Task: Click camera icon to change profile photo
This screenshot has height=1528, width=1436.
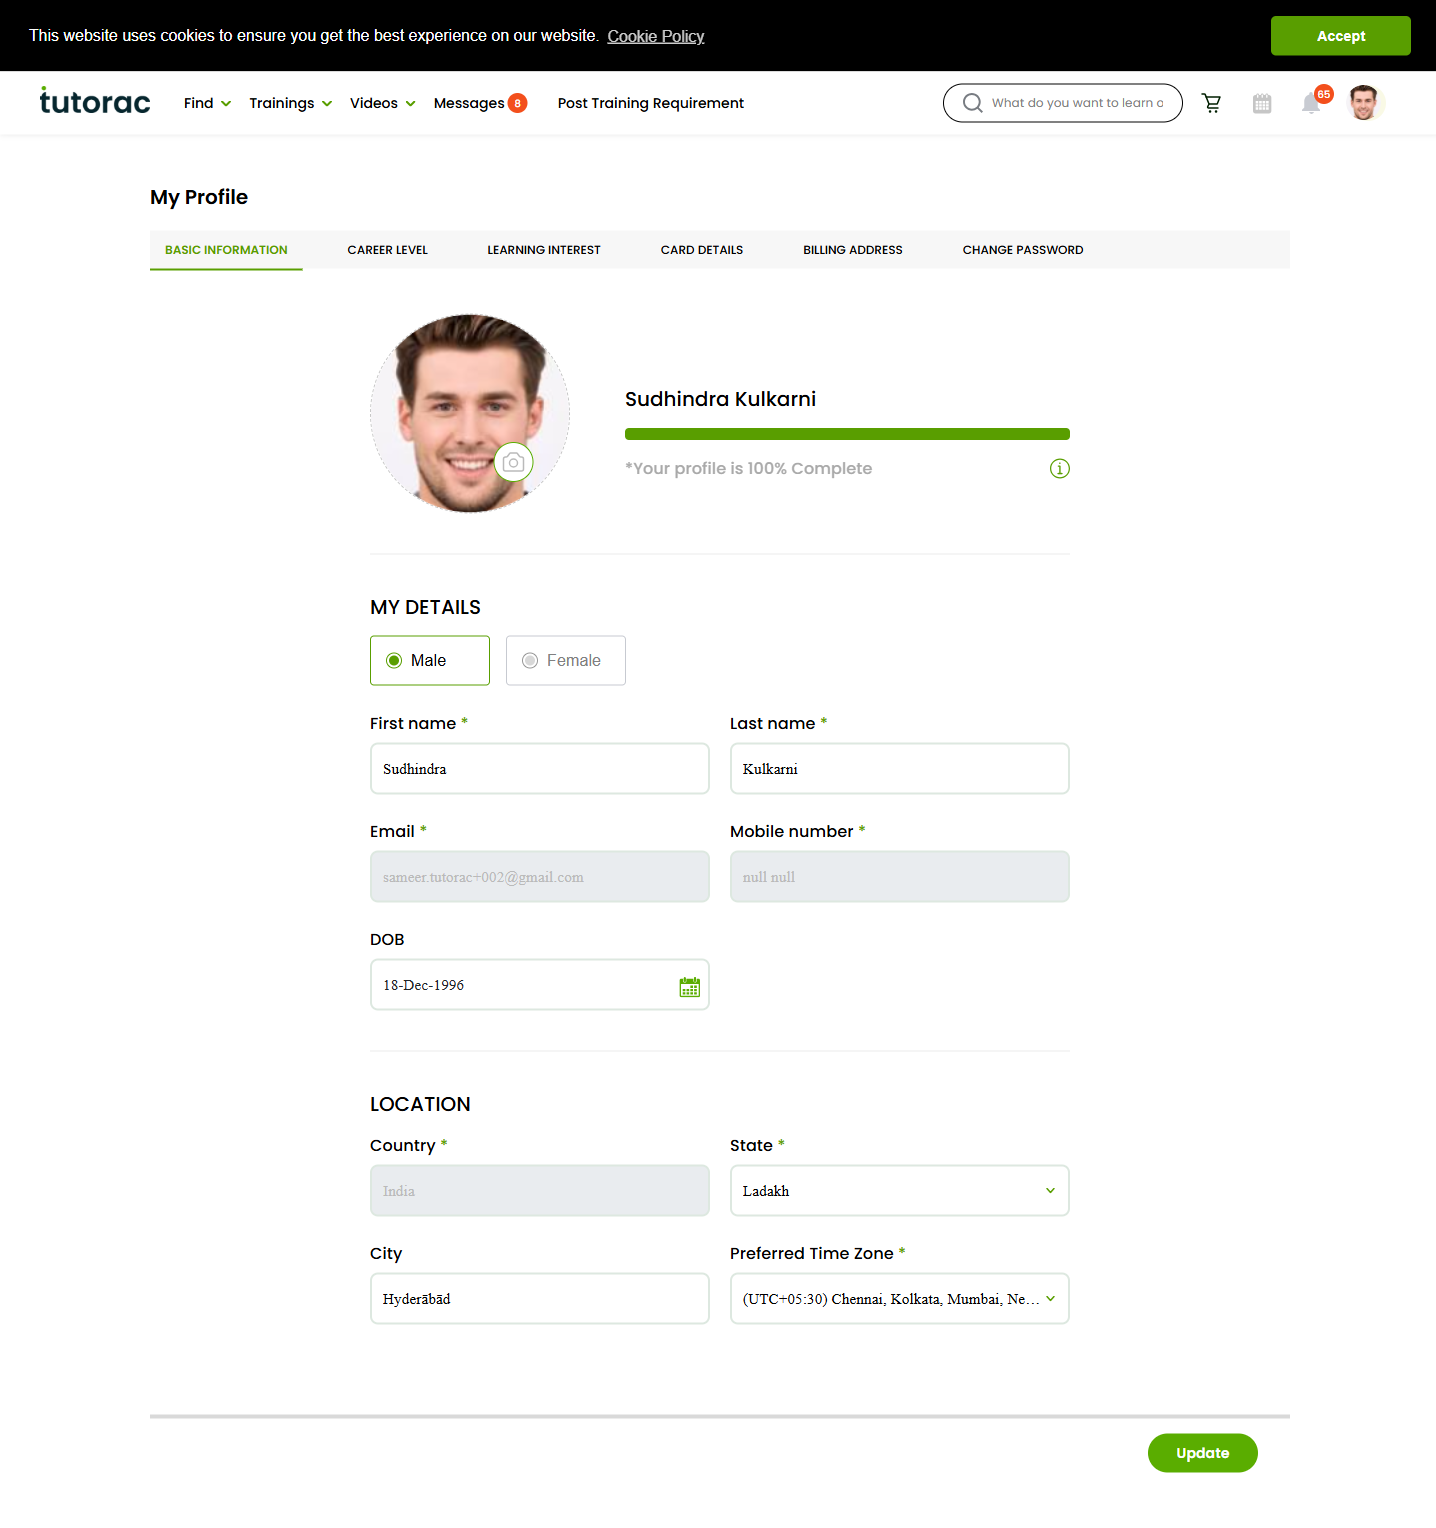Action: pyautogui.click(x=514, y=462)
